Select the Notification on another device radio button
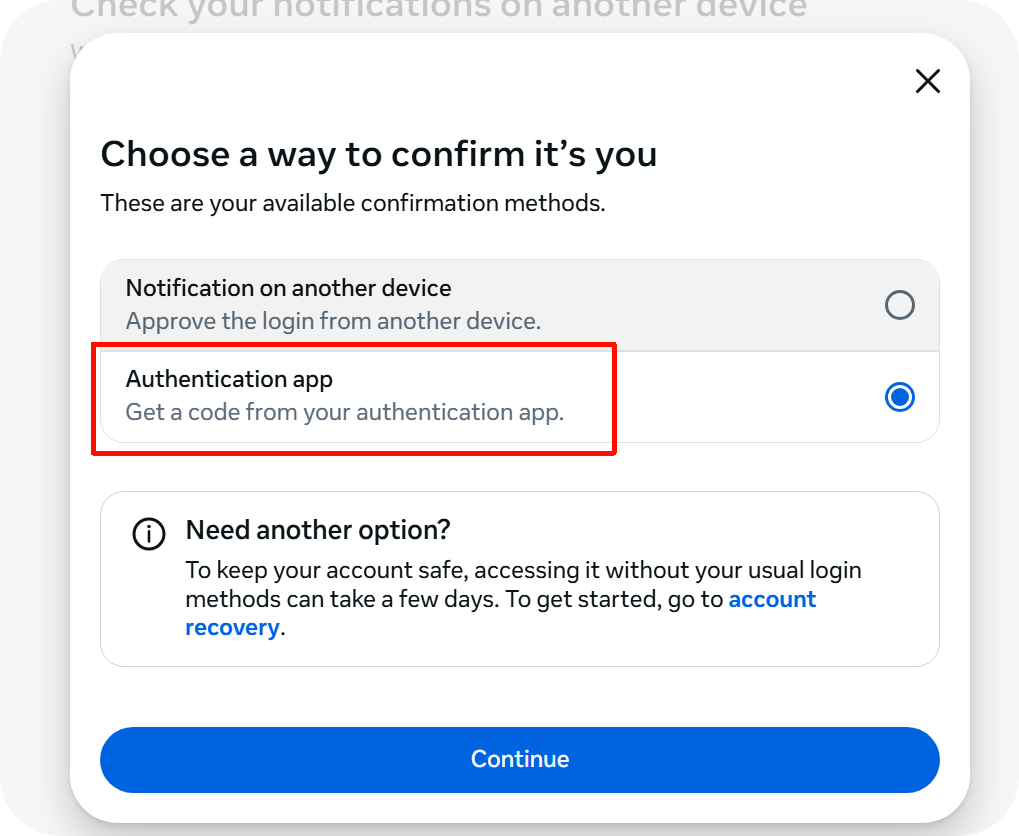This screenshot has width=1019, height=836. 900,305
